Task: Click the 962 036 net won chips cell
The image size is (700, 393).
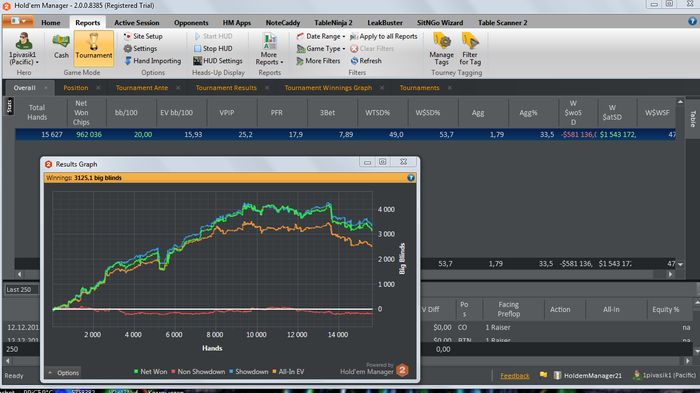Action: click(x=88, y=134)
